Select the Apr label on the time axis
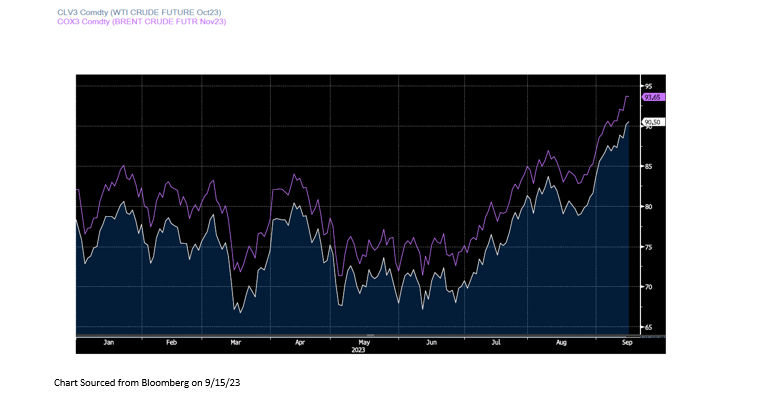This screenshot has height=395, width=758. (300, 342)
